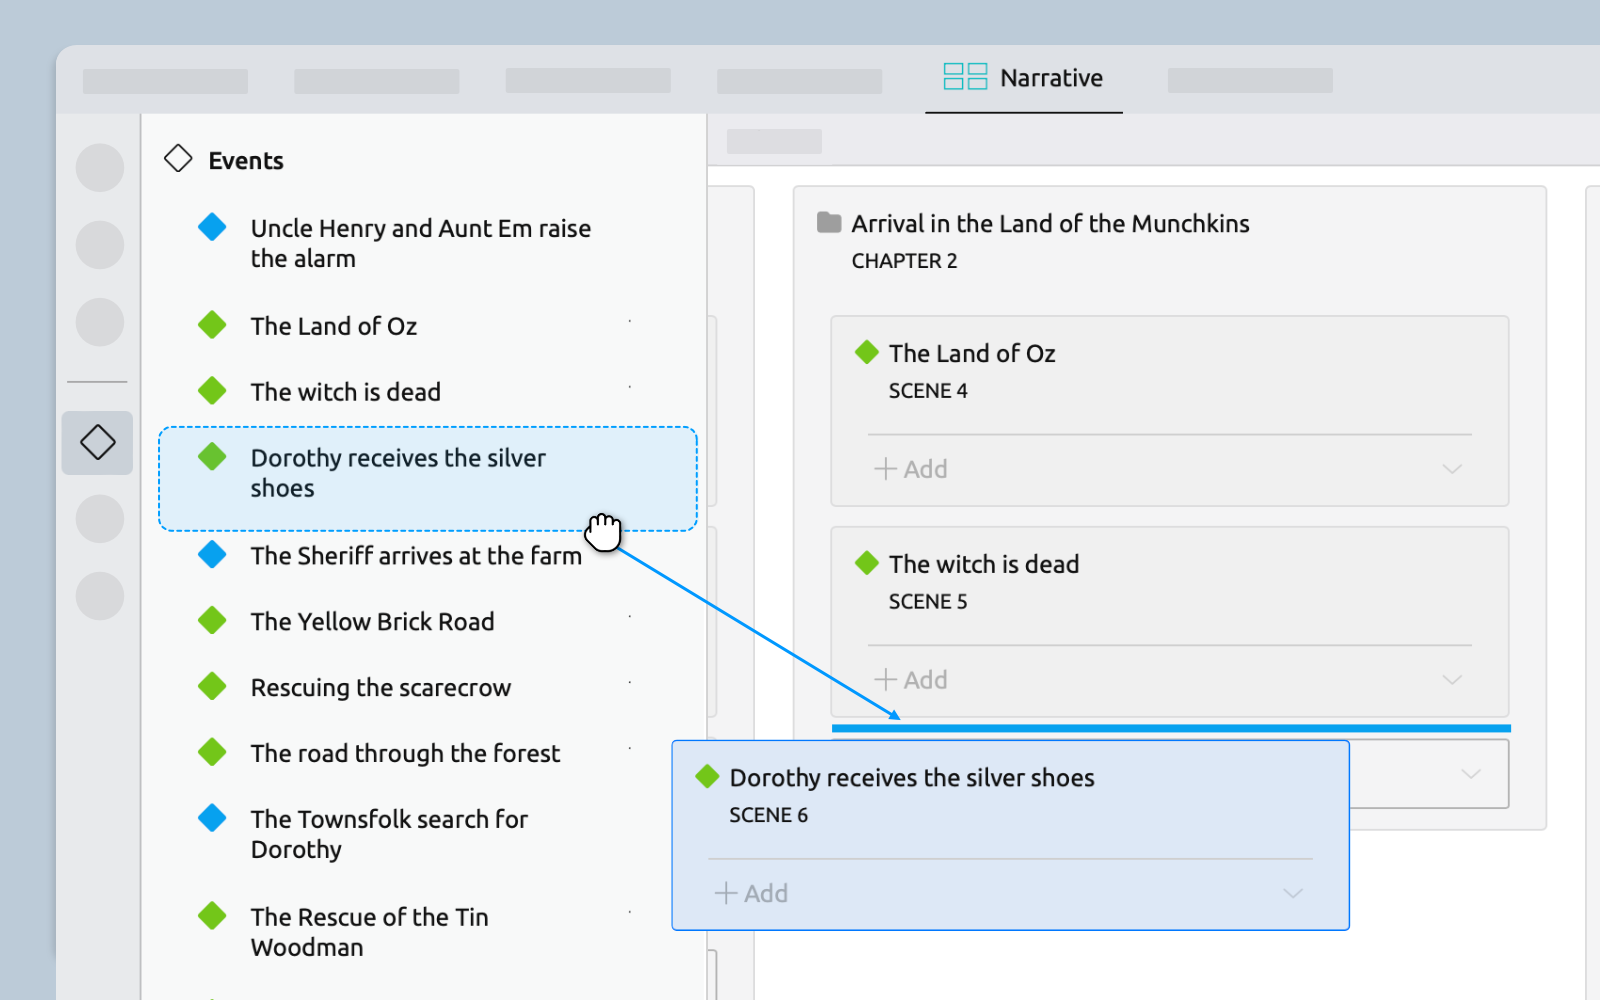1600x1000 pixels.
Task: Select Rescuing the scarecrow event
Action: [381, 687]
